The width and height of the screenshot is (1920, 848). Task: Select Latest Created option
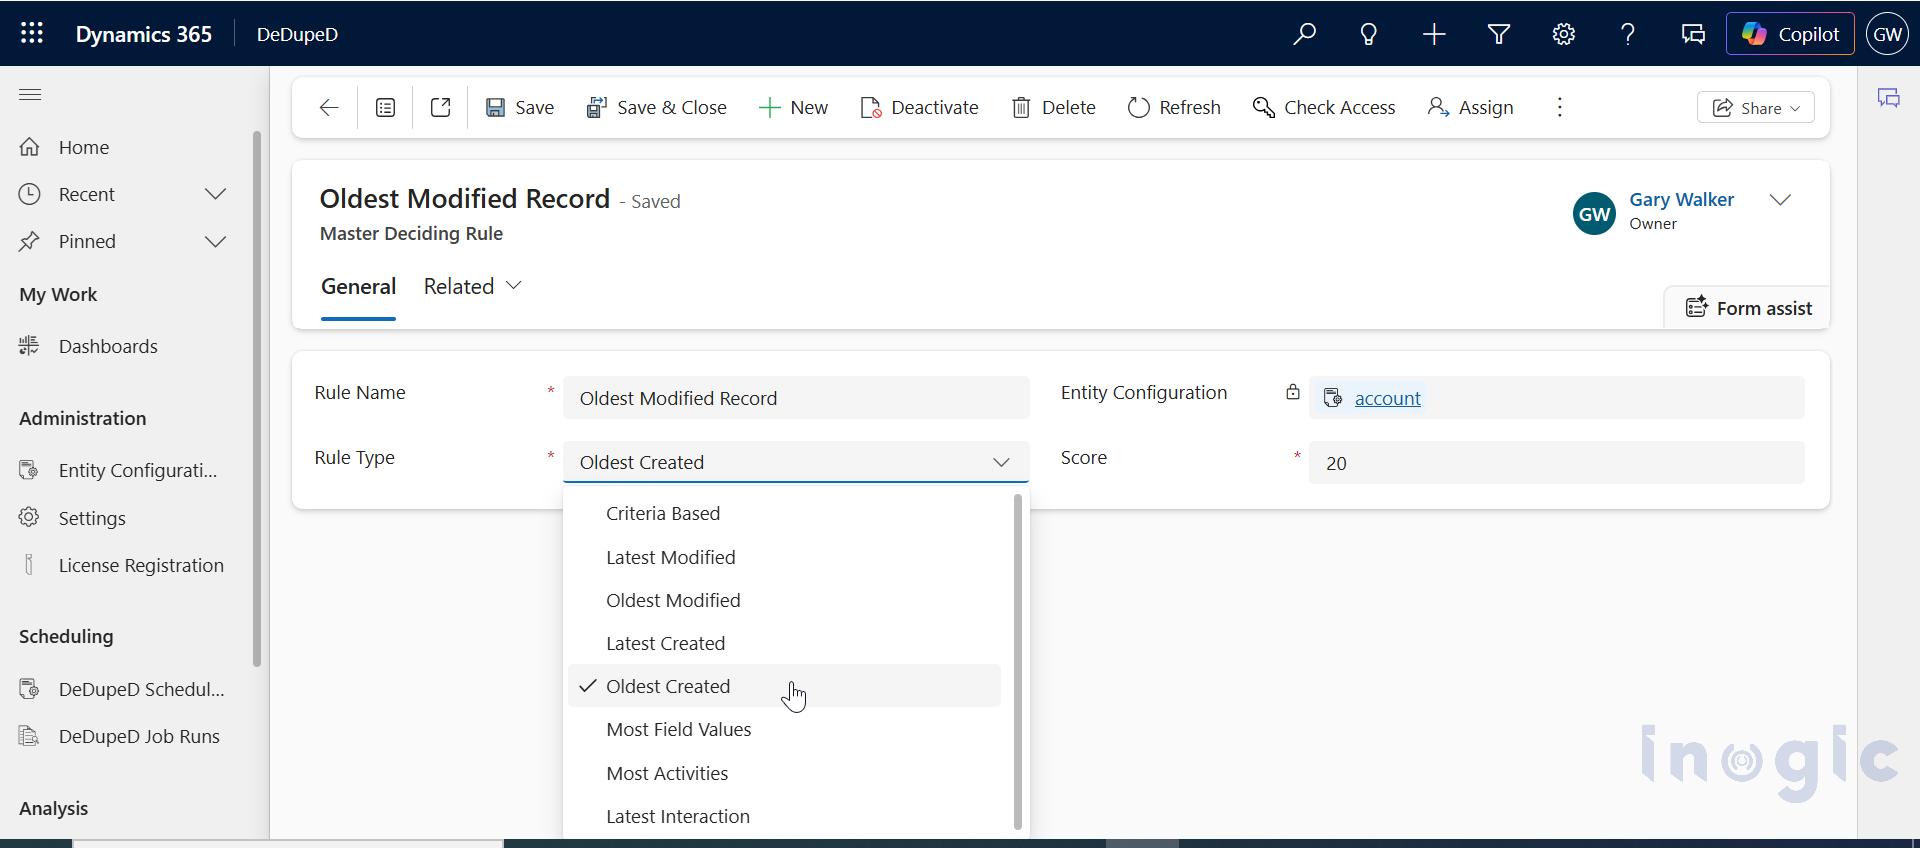click(784, 643)
